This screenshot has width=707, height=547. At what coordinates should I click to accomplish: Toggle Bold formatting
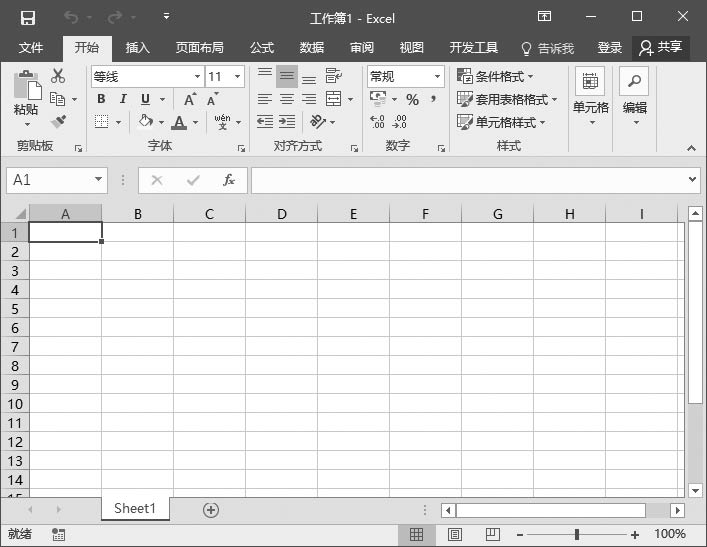tap(101, 99)
